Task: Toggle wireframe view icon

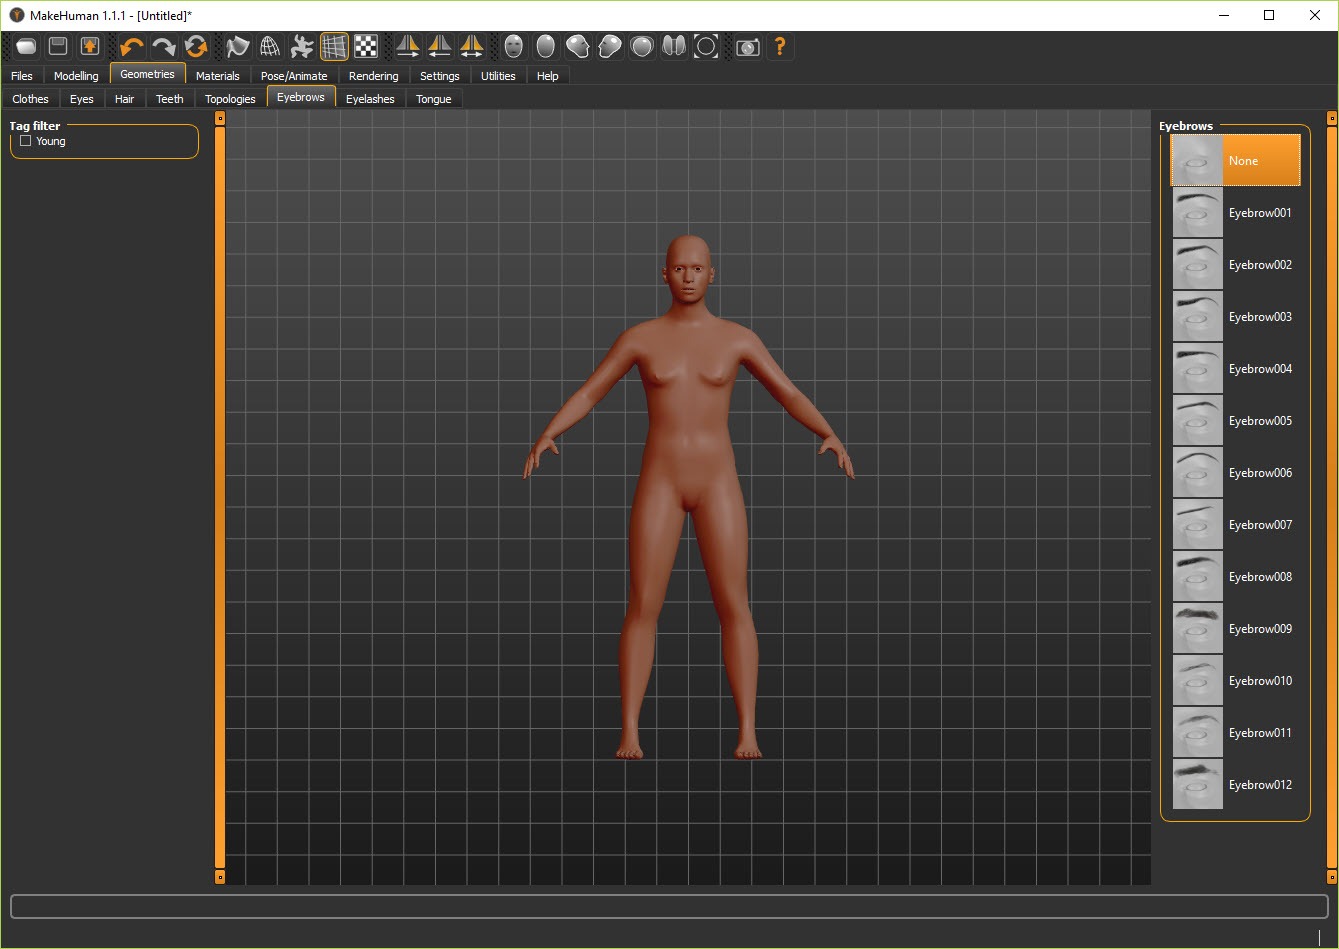Action: [269, 47]
